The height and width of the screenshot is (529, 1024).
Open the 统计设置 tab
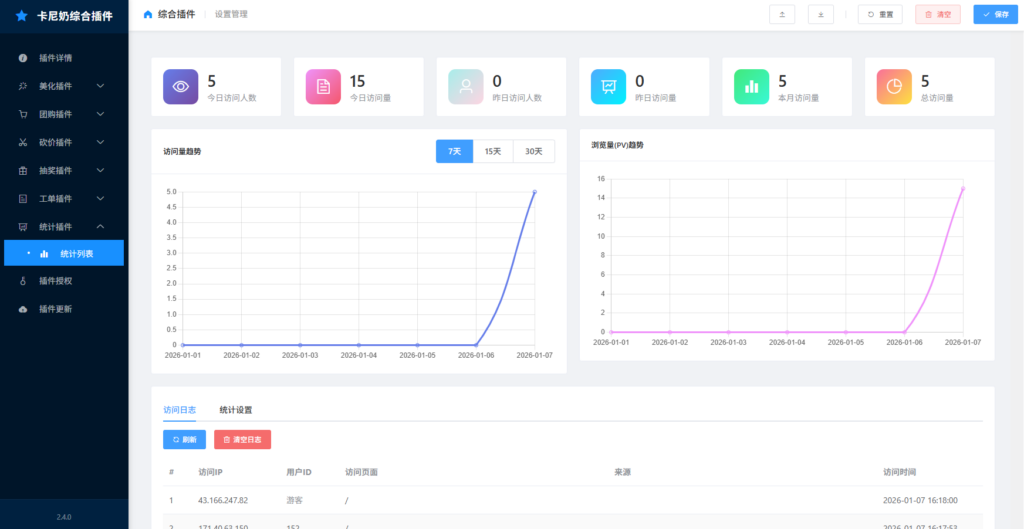(236, 410)
